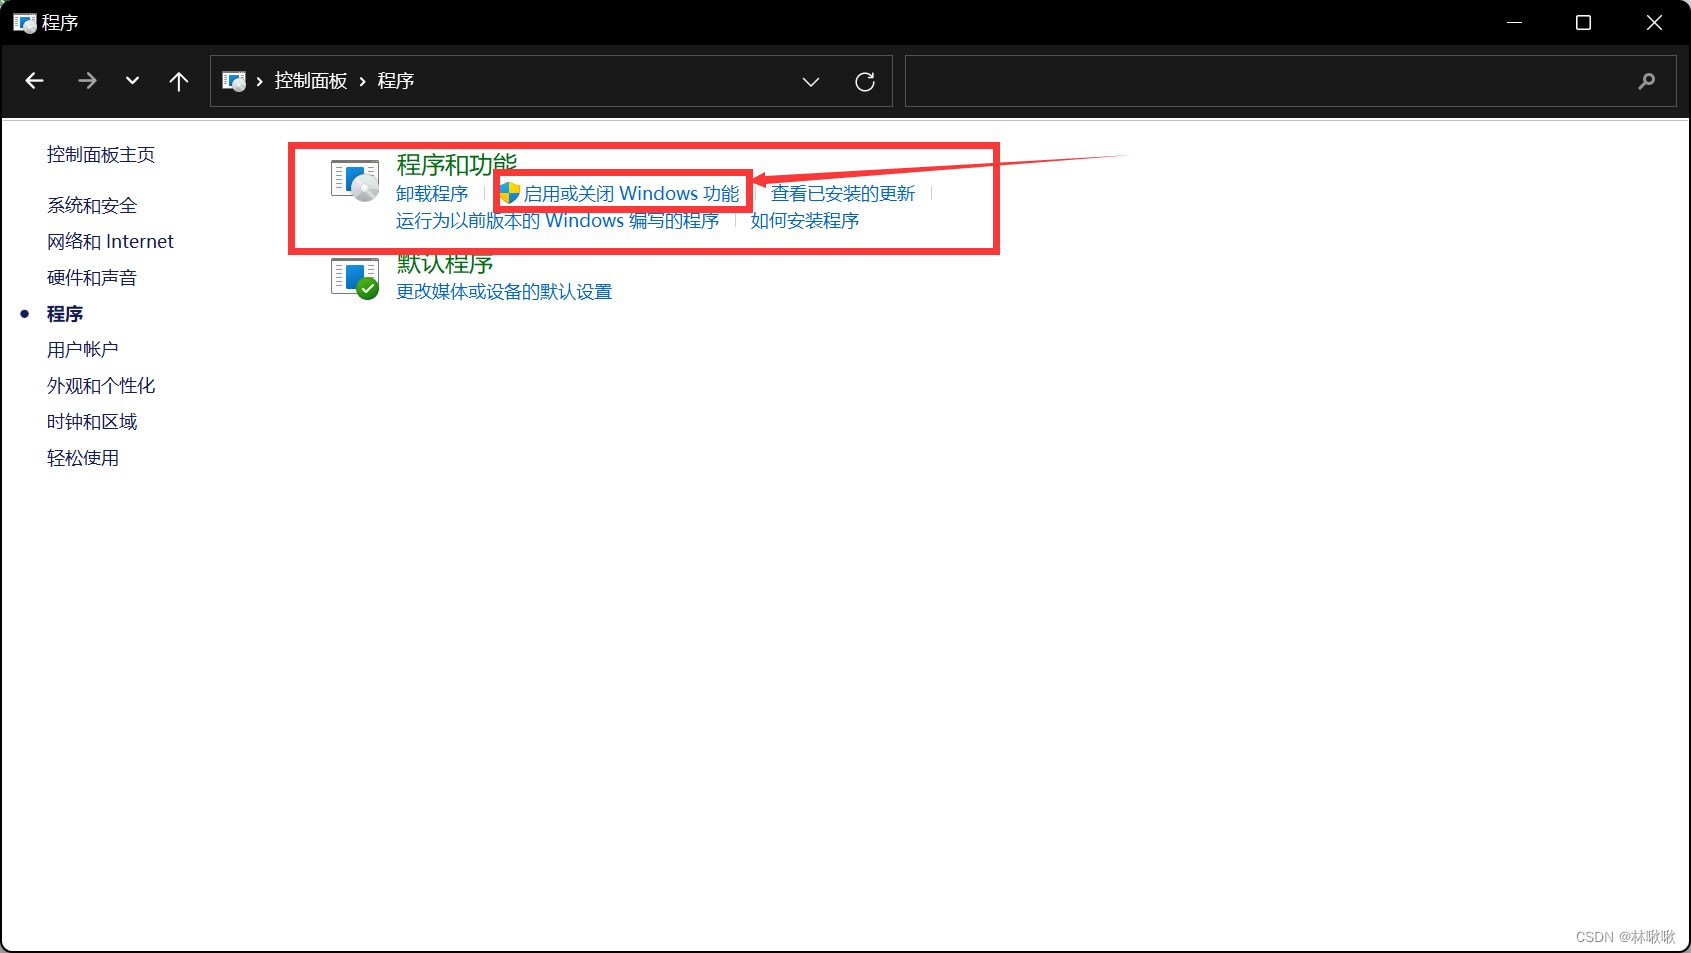
Task: Click the Control Panel icon in address bar
Action: pos(234,81)
